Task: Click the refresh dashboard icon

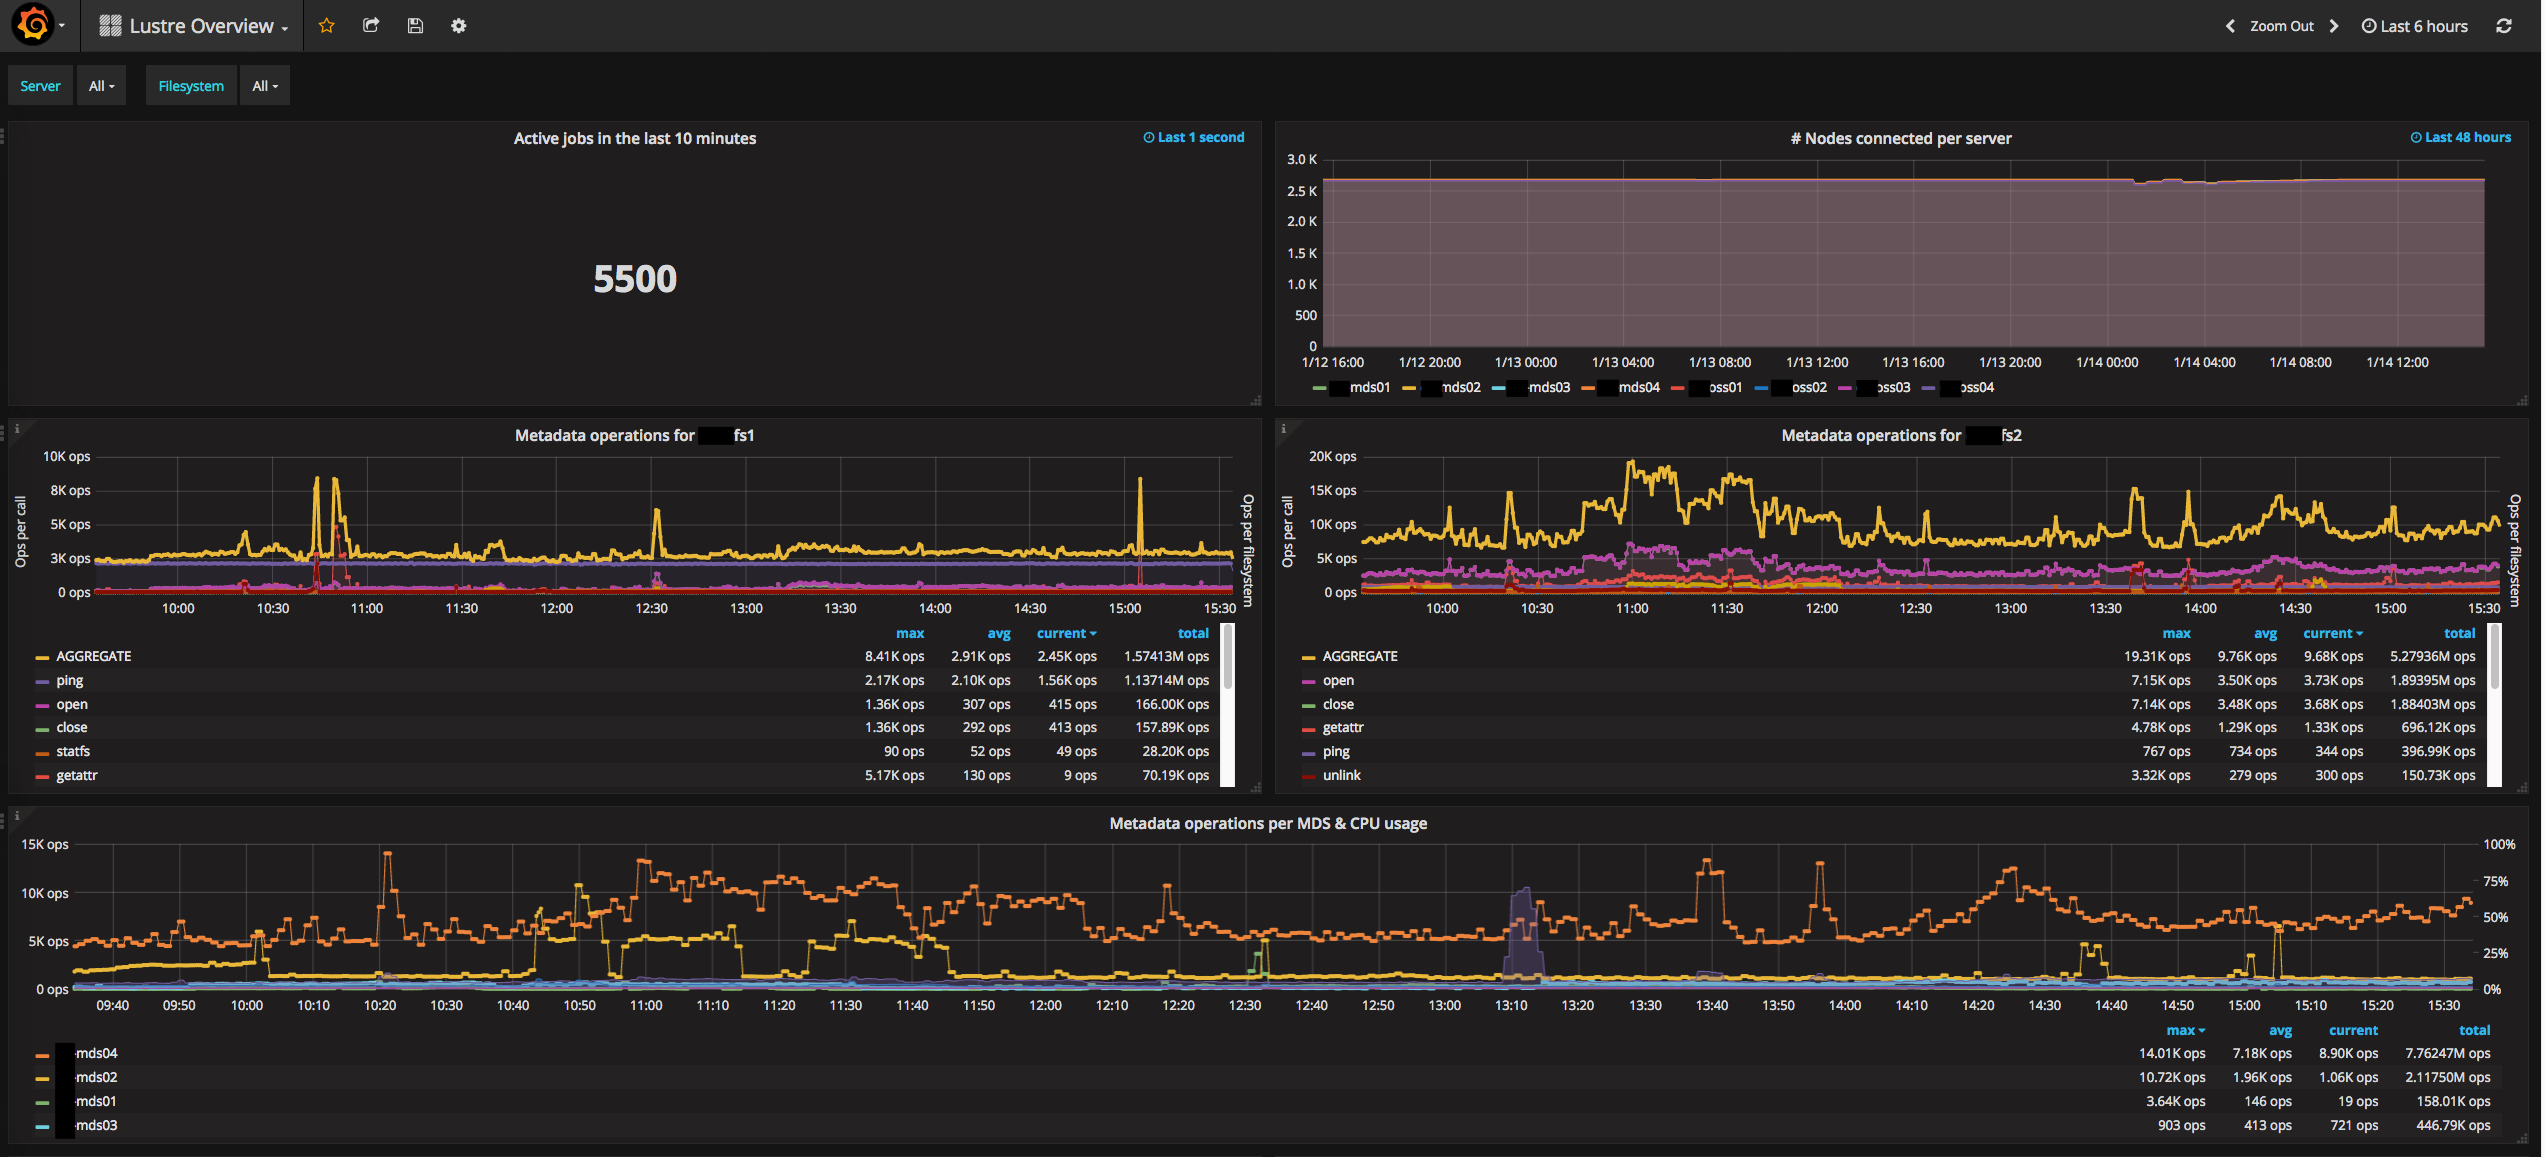Action: [x=2504, y=26]
